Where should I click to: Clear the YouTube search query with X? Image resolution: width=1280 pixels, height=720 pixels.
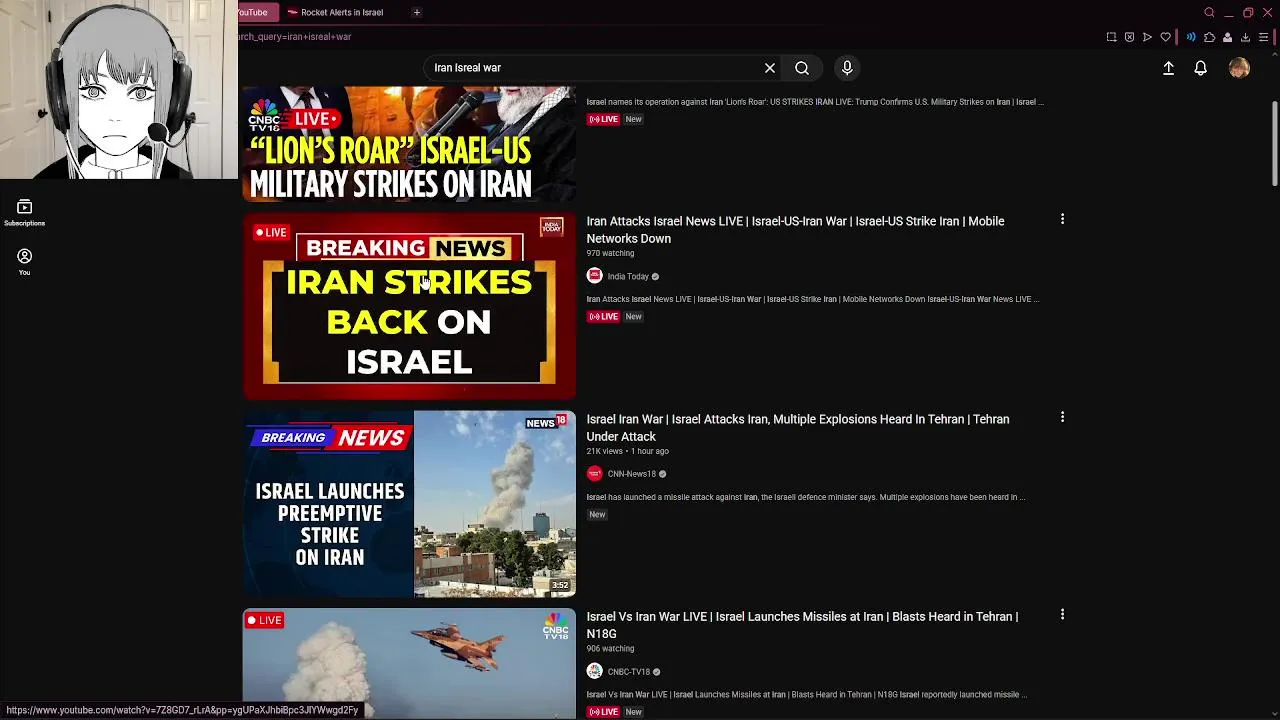[770, 68]
